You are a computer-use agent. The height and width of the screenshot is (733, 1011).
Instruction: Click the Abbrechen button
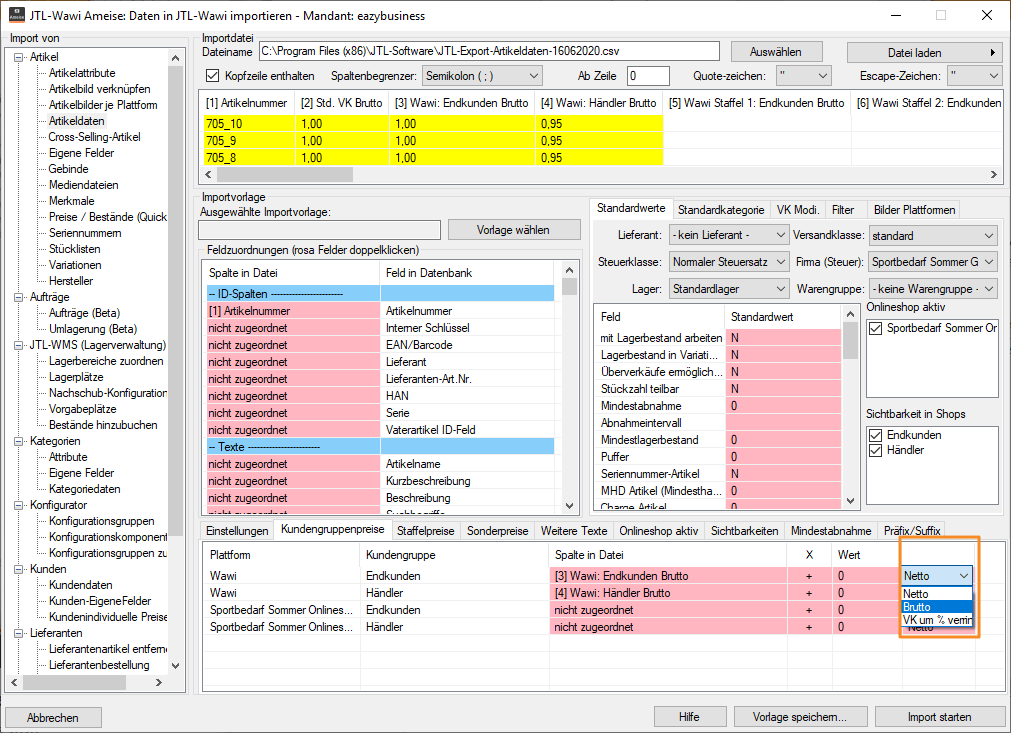(53, 718)
